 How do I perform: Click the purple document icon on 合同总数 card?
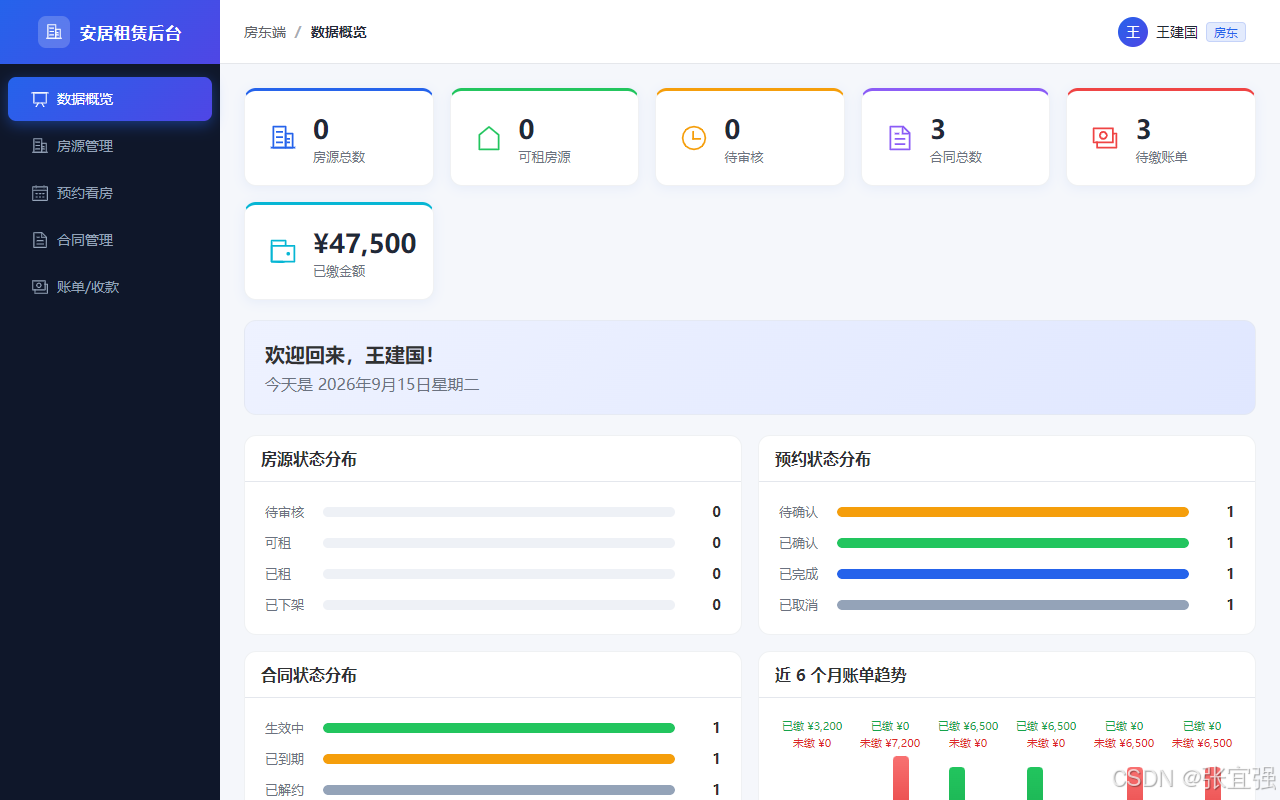coord(900,138)
